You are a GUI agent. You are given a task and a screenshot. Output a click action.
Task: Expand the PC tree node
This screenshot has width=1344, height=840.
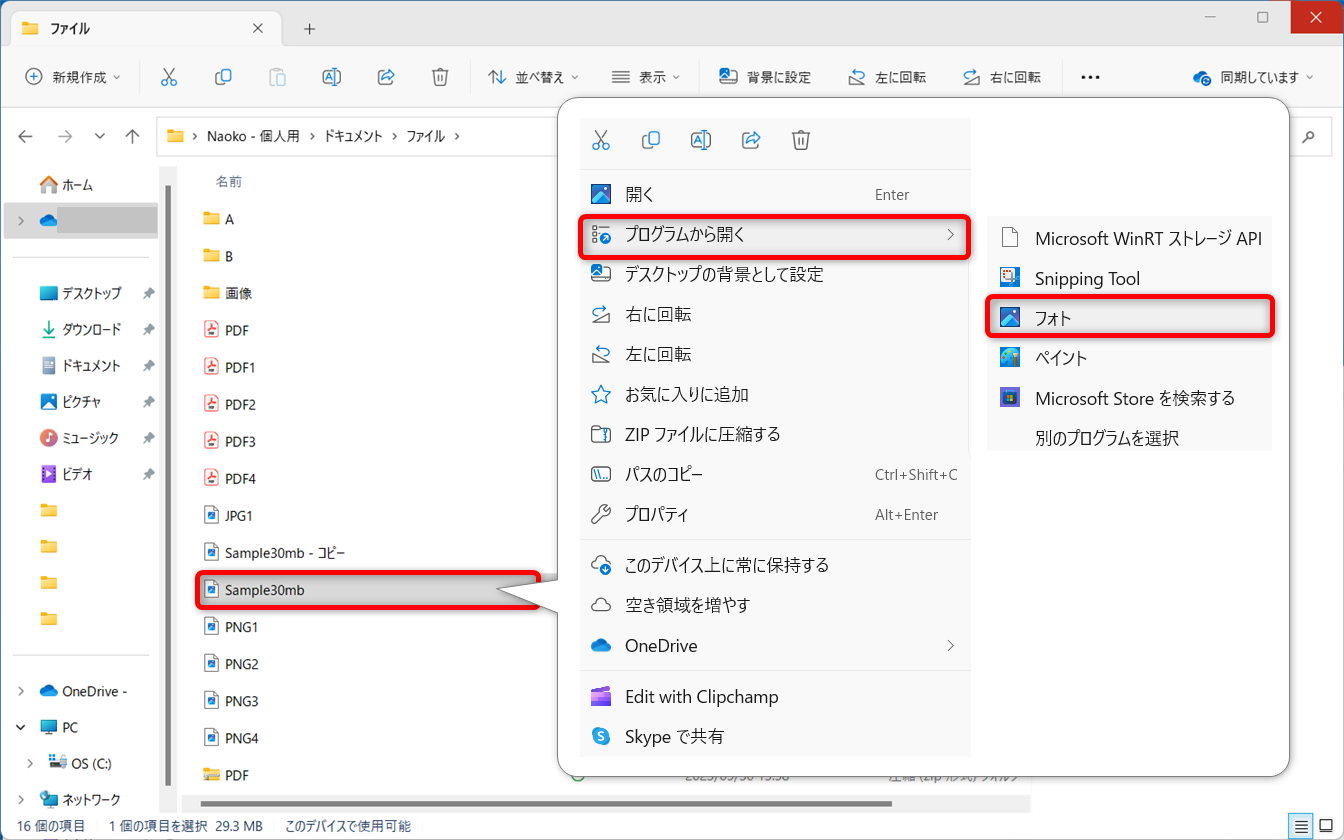pyautogui.click(x=21, y=727)
